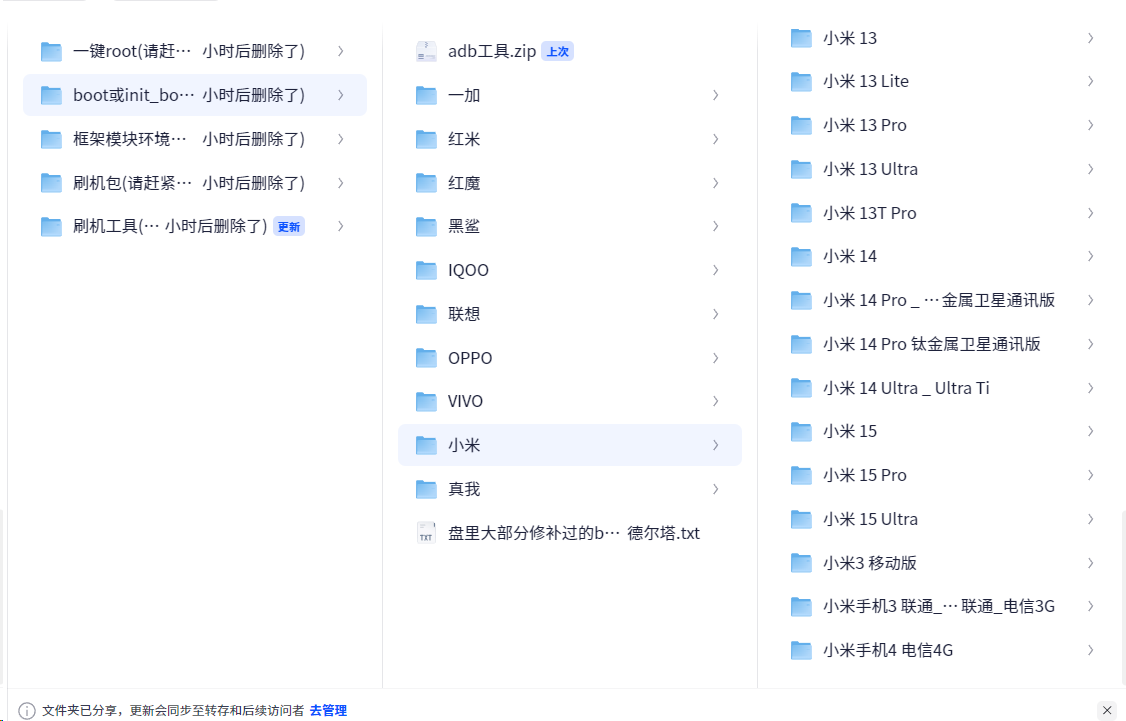This screenshot has height=721, width=1126.
Task: Select the 小米 13 Ultra folder name
Action: point(870,169)
